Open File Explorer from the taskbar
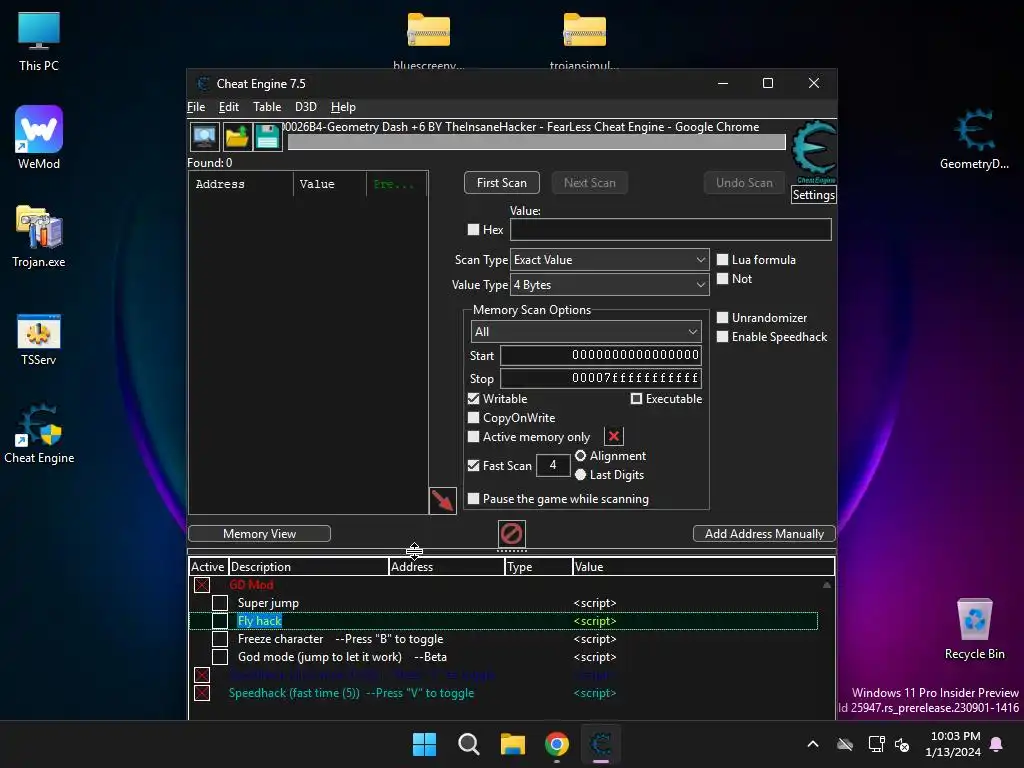Image resolution: width=1024 pixels, height=768 pixels. [x=513, y=744]
